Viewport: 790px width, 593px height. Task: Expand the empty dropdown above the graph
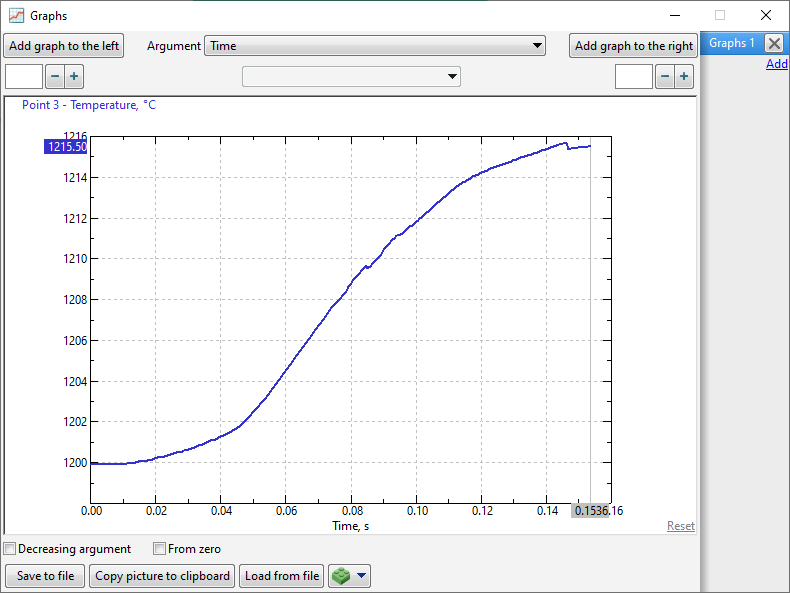[x=351, y=77]
